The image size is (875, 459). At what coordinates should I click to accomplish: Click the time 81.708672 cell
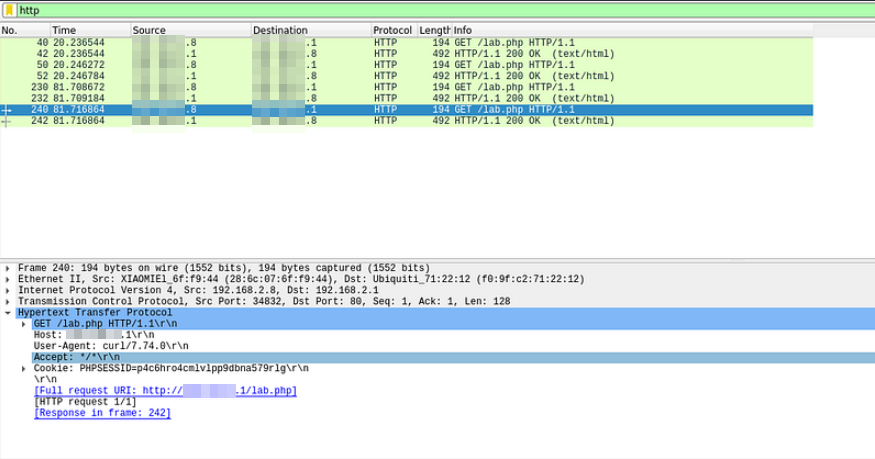point(79,88)
